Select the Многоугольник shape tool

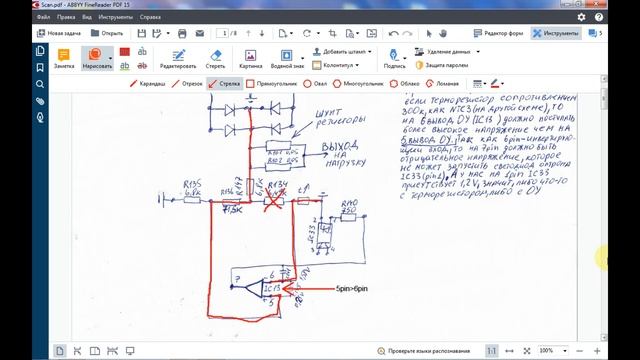point(358,84)
